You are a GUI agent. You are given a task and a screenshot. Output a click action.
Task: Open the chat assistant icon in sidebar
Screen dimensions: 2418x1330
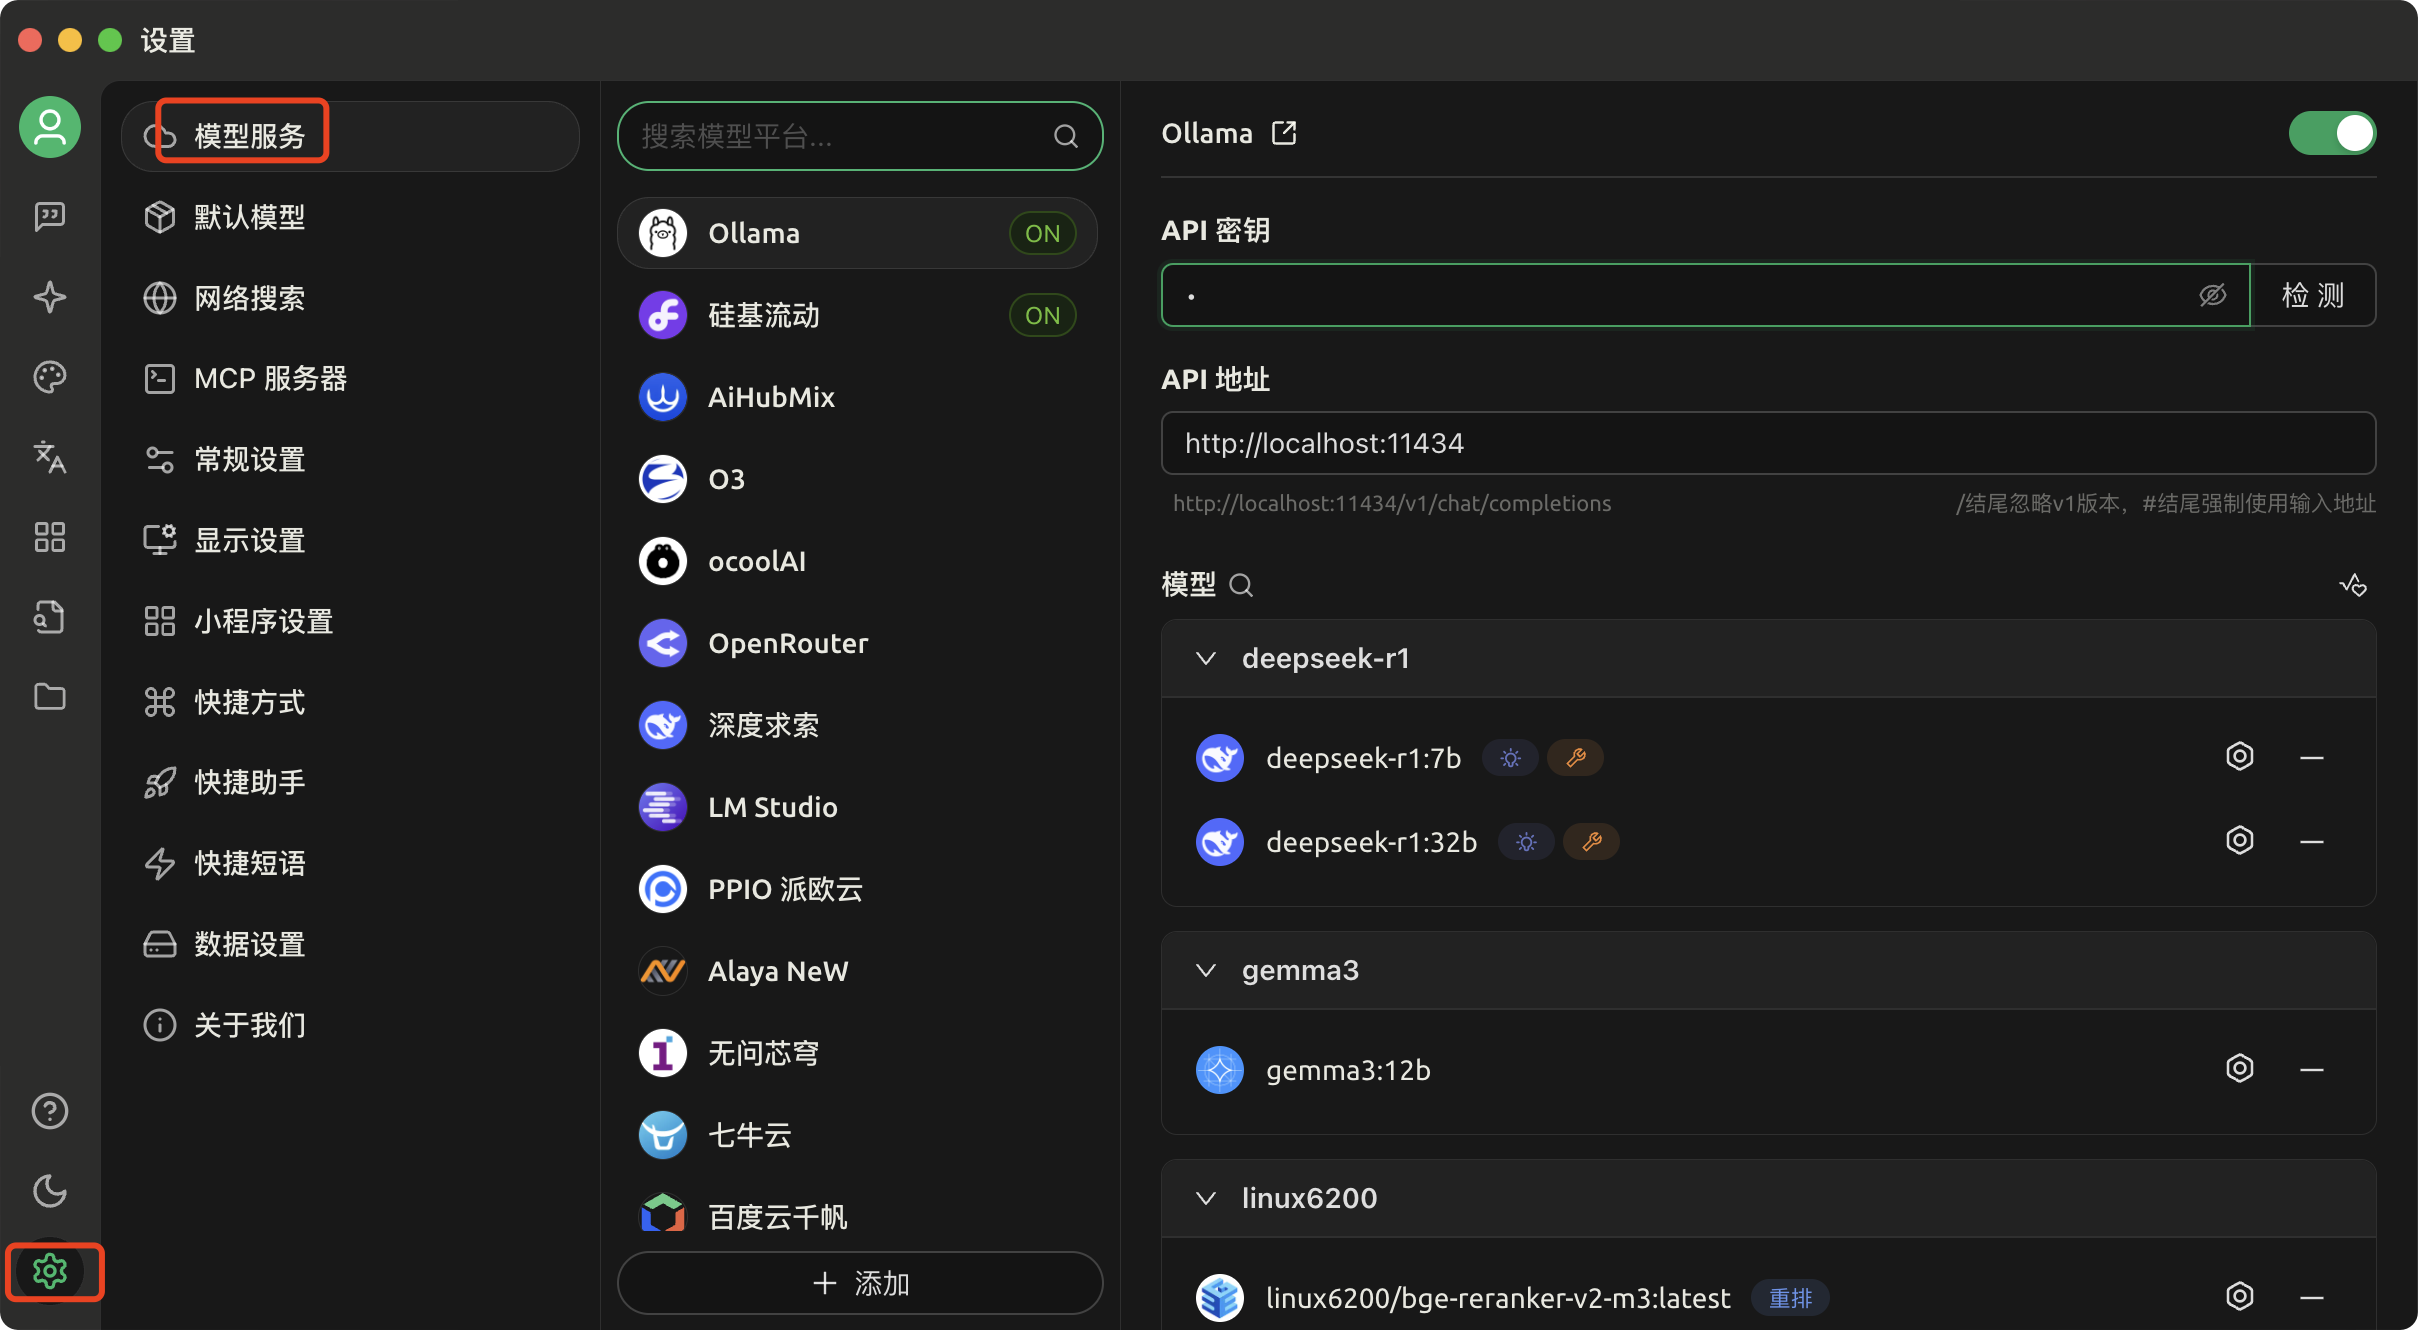50,216
